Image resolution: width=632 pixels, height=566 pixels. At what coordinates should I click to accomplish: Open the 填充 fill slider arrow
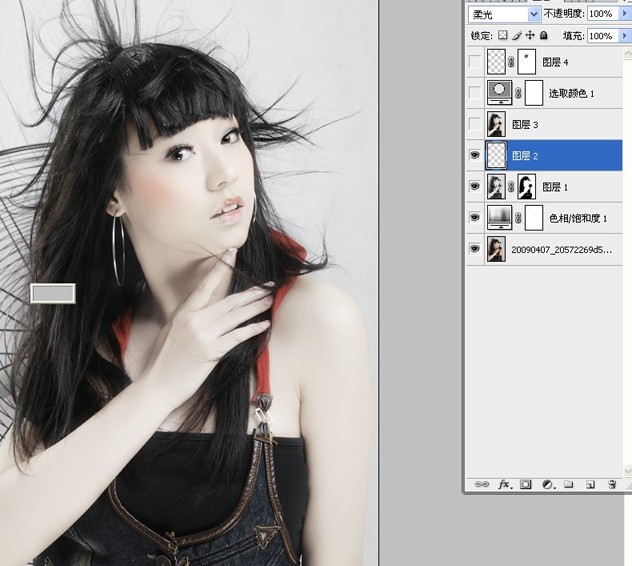coord(624,36)
